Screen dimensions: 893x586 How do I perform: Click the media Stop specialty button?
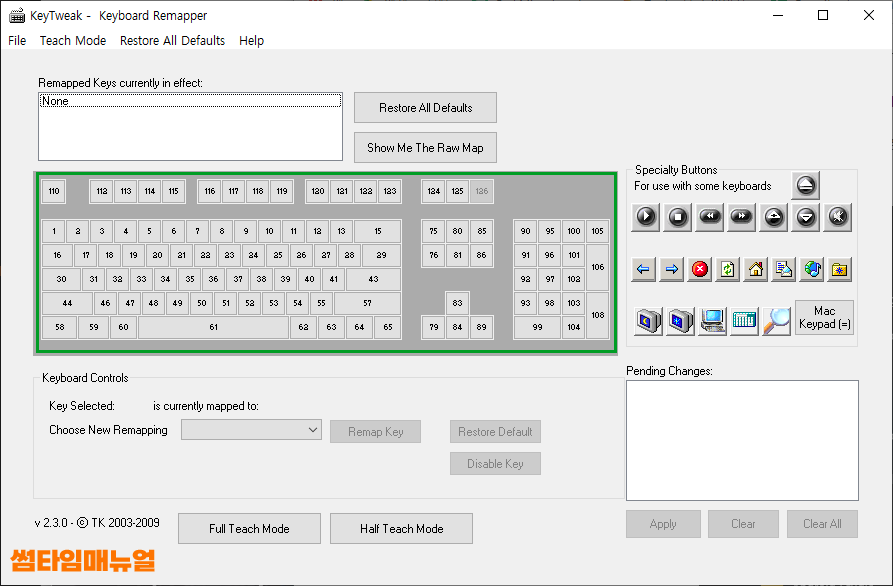[678, 217]
